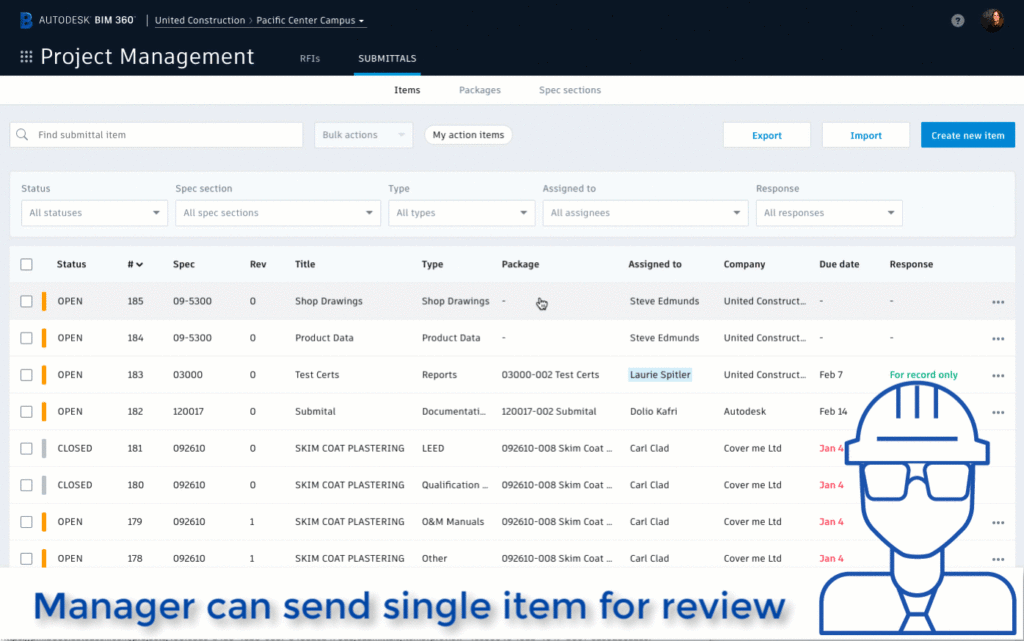This screenshot has height=641, width=1024.
Task: Open more options for item 185
Action: point(998,302)
